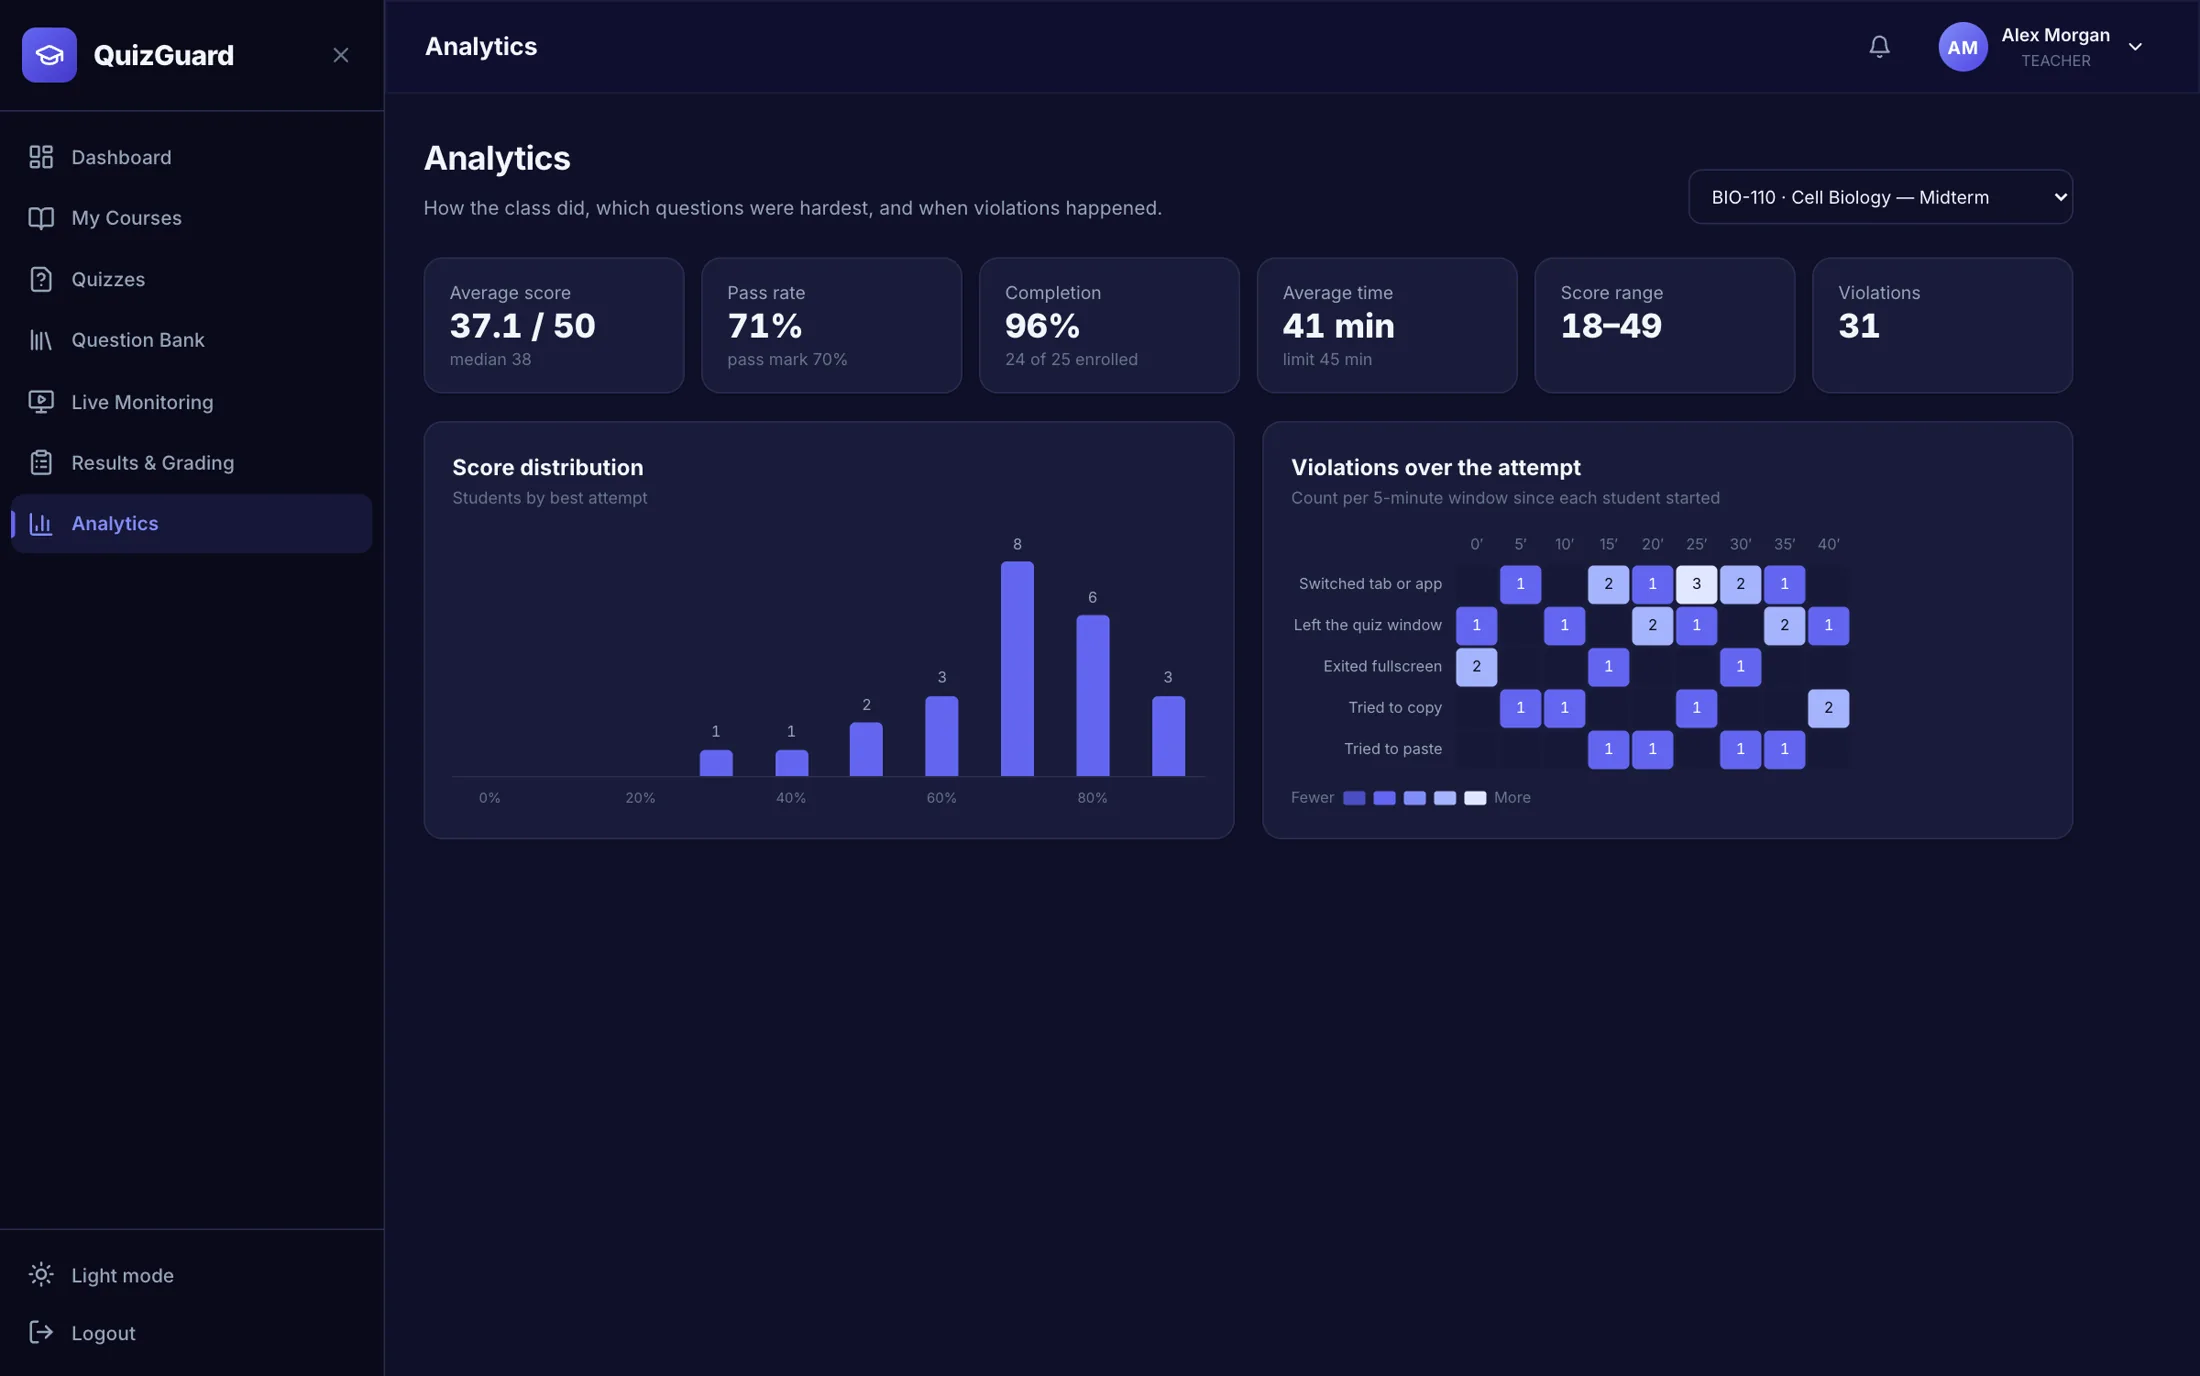Select the Logout link

191,1333
